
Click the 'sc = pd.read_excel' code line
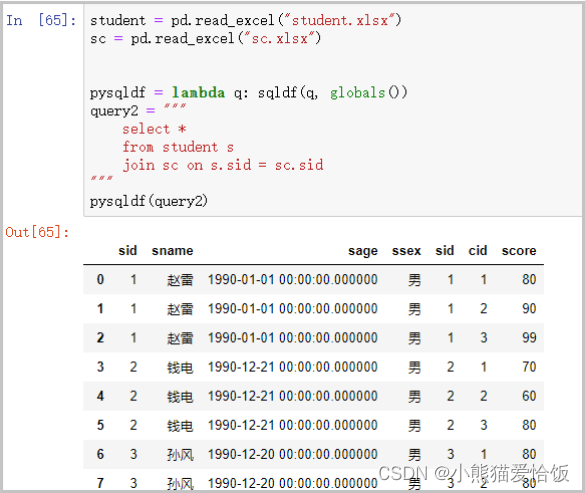[205, 38]
